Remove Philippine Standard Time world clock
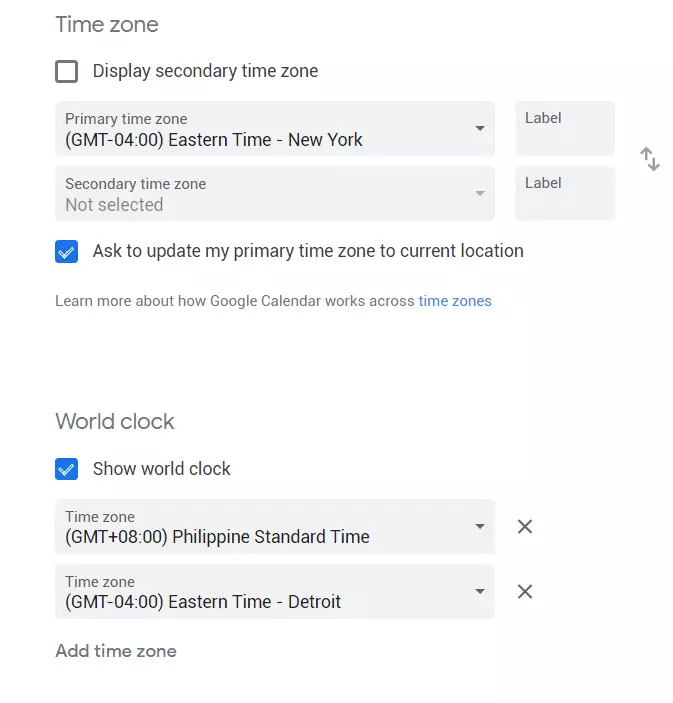Image resolution: width=673 pixels, height=703 pixels. pyautogui.click(x=525, y=527)
